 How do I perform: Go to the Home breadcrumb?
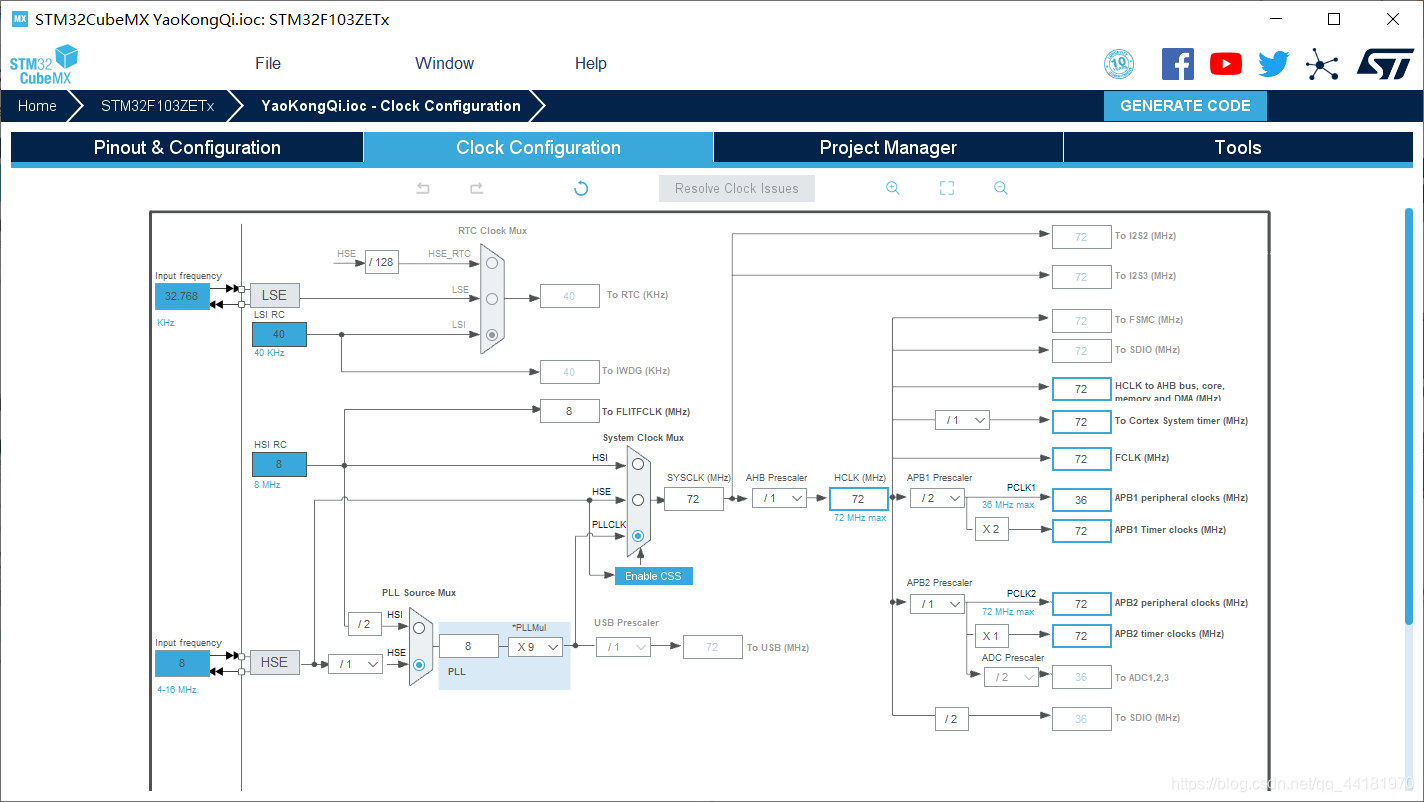tap(37, 106)
